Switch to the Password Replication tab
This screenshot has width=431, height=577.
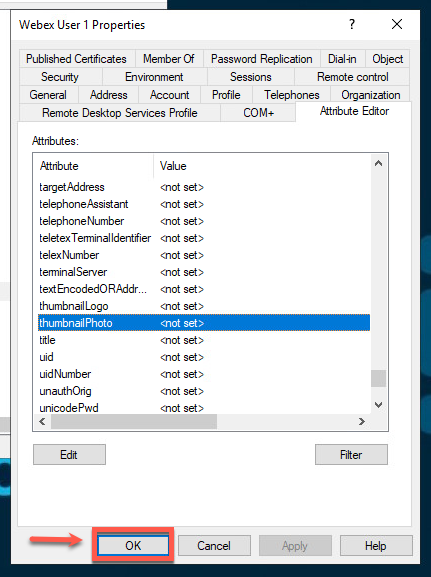tap(262, 59)
